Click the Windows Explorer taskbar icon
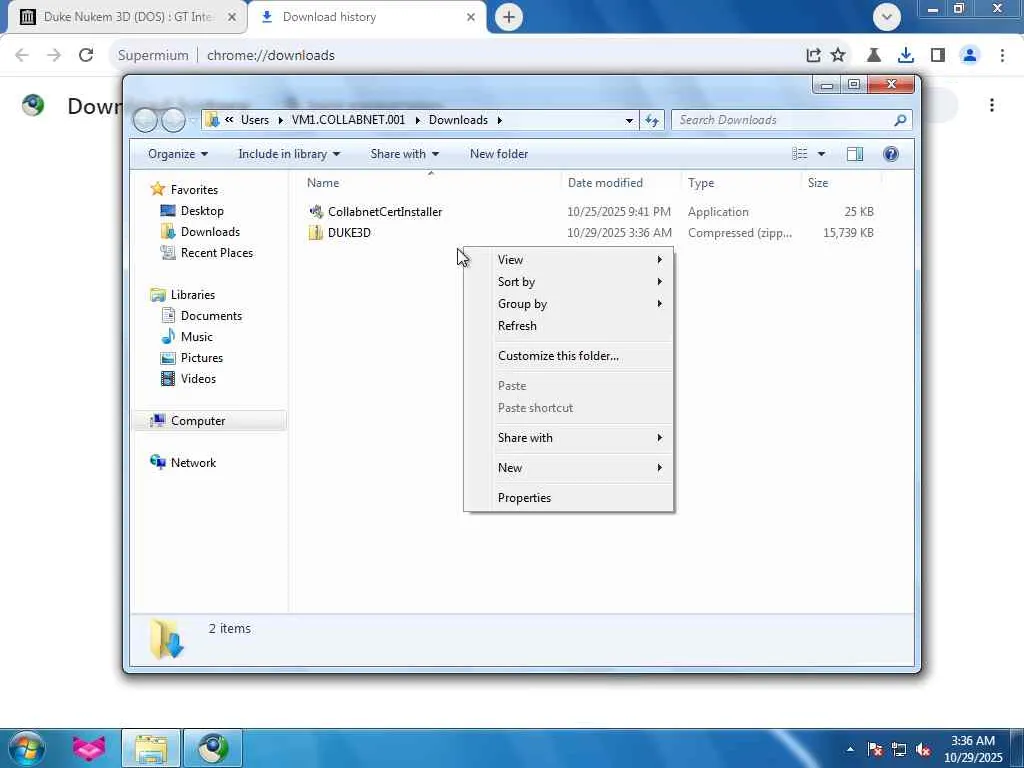 pyautogui.click(x=151, y=748)
